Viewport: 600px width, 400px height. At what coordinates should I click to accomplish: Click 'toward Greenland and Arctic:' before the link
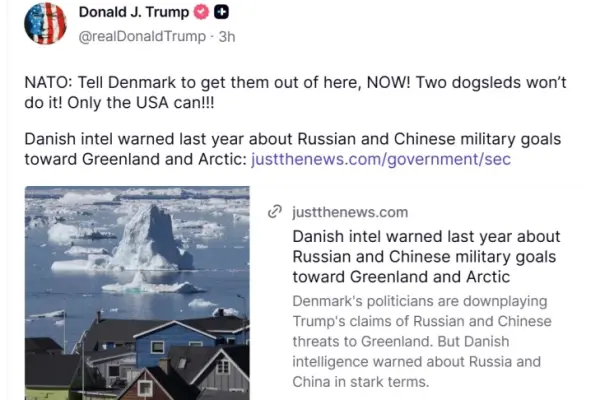point(136,159)
